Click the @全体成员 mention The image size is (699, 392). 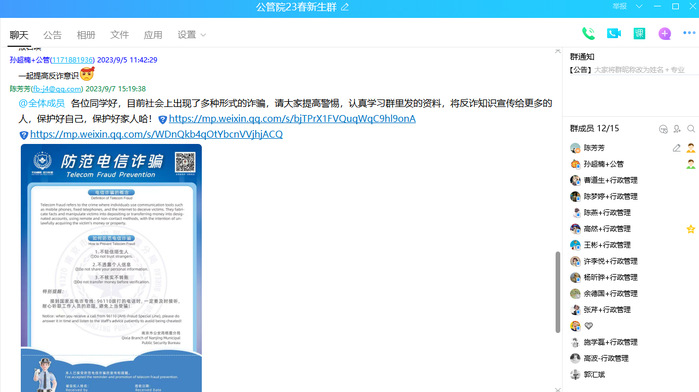[x=41, y=103]
